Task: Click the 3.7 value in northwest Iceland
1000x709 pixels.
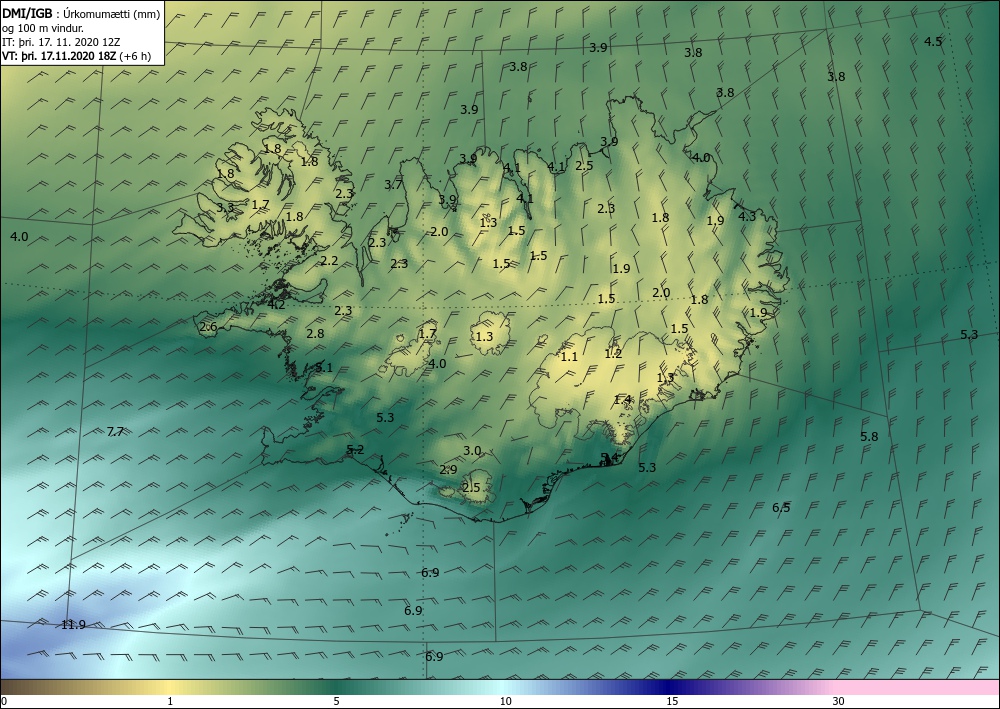Action: (x=393, y=185)
